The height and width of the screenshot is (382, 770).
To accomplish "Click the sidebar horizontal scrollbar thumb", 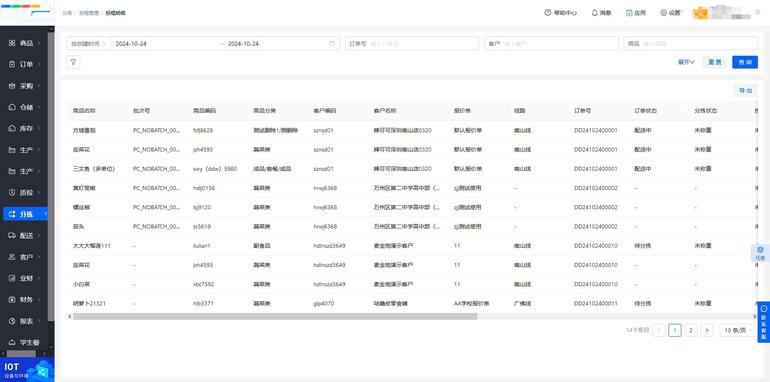I will coord(21,354).
